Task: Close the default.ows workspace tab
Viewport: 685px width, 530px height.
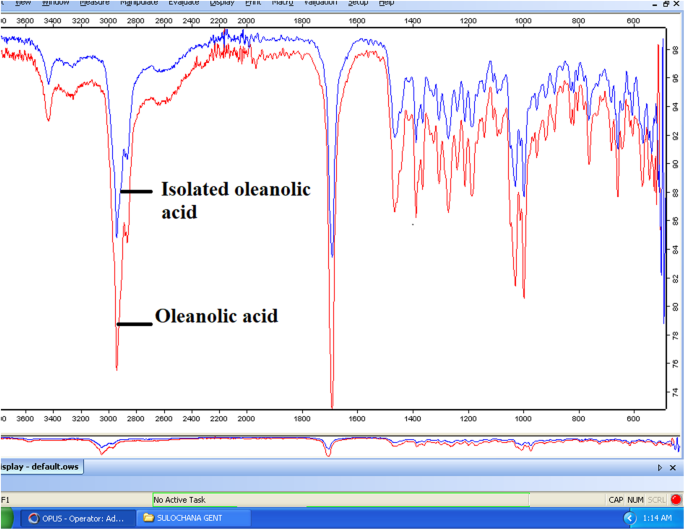Action: tap(673, 468)
